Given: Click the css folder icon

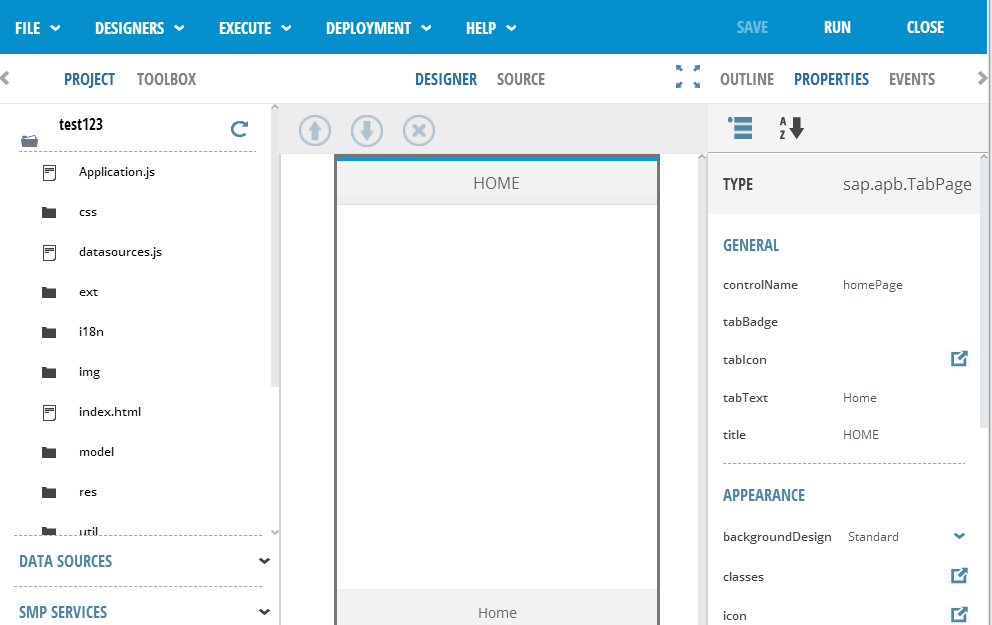Looking at the screenshot, I should pos(49,213).
